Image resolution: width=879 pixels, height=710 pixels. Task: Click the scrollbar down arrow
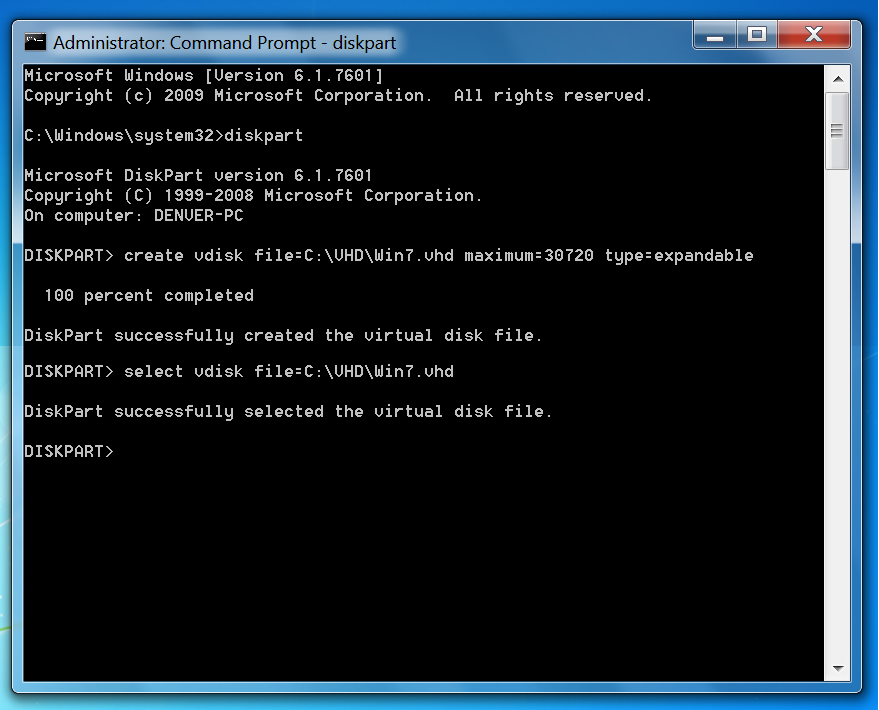(838, 668)
